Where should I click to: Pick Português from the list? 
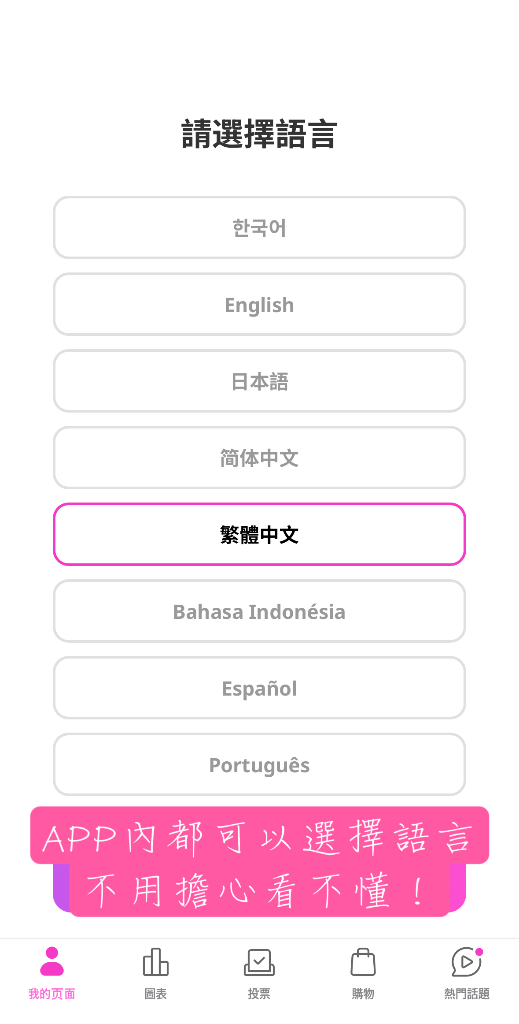pyautogui.click(x=259, y=765)
